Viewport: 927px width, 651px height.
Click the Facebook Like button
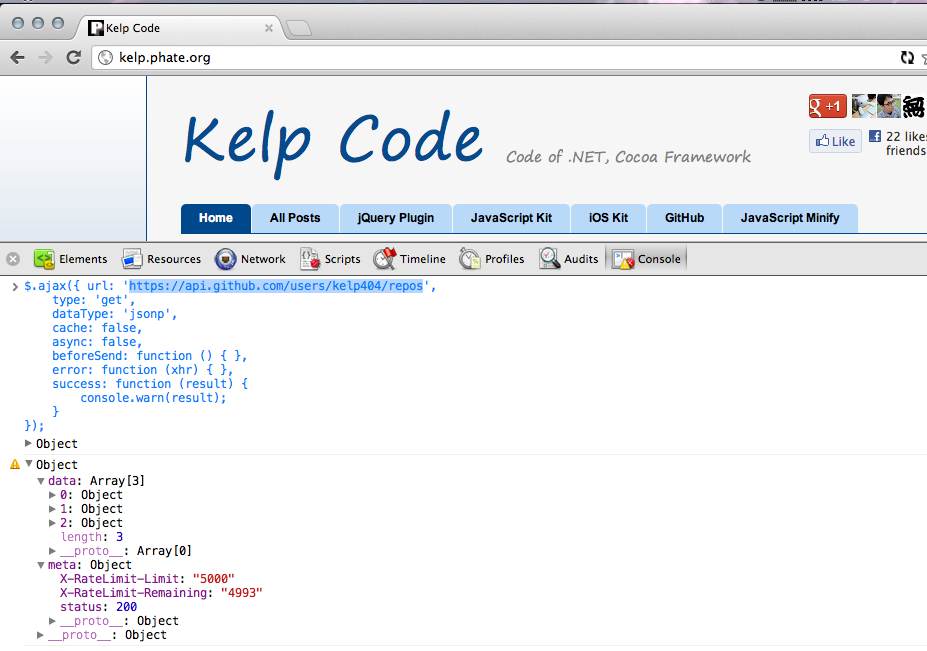point(835,141)
